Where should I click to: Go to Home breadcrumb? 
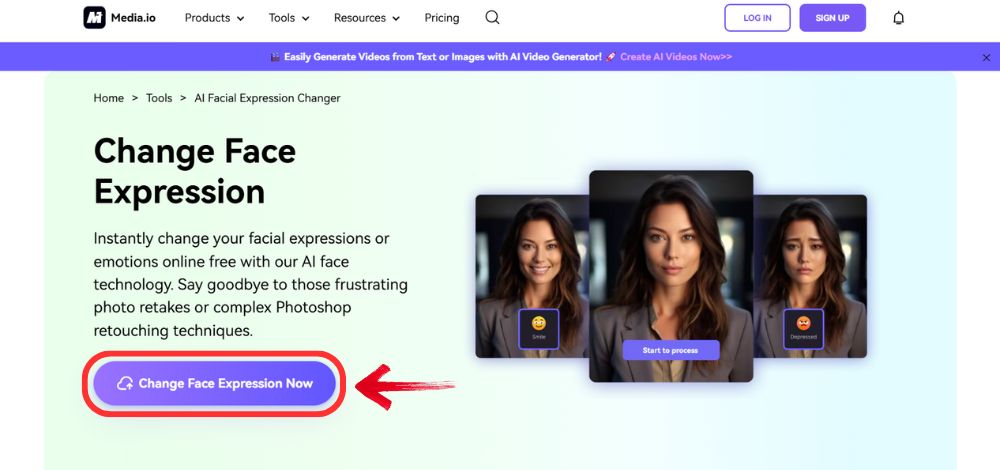coord(108,98)
